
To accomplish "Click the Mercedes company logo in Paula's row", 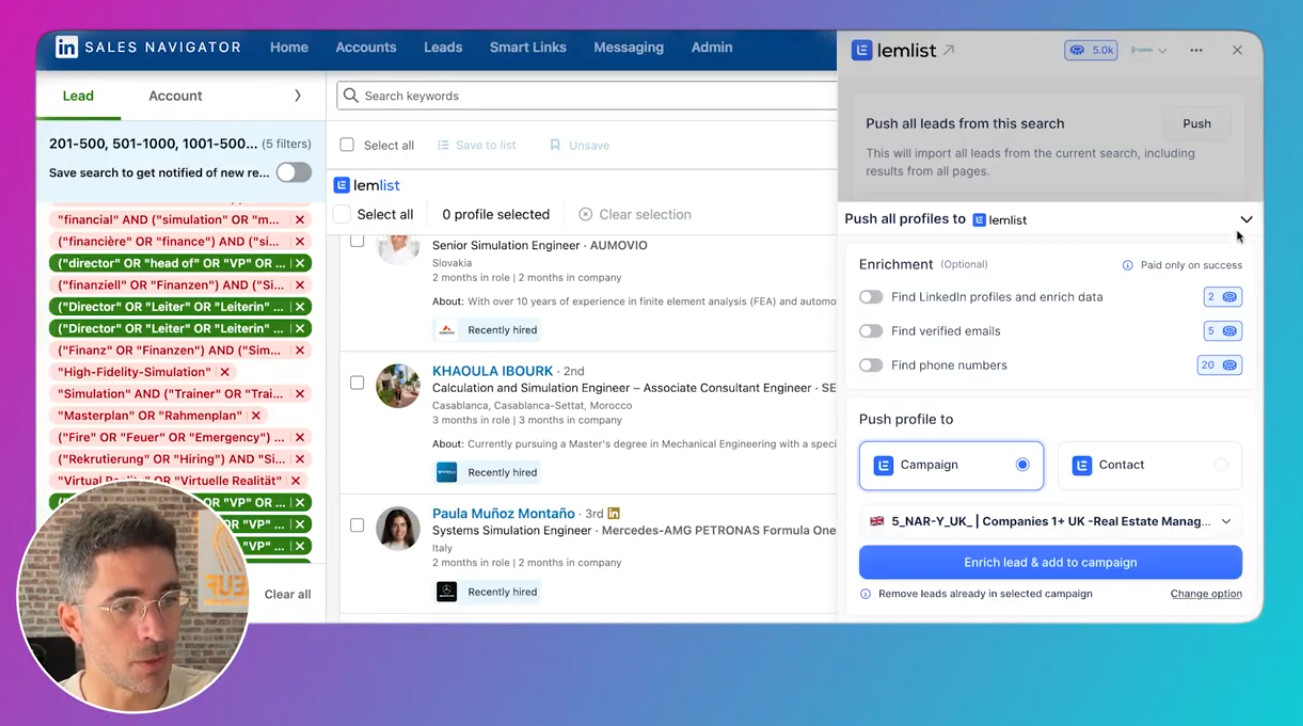I will coord(447,592).
